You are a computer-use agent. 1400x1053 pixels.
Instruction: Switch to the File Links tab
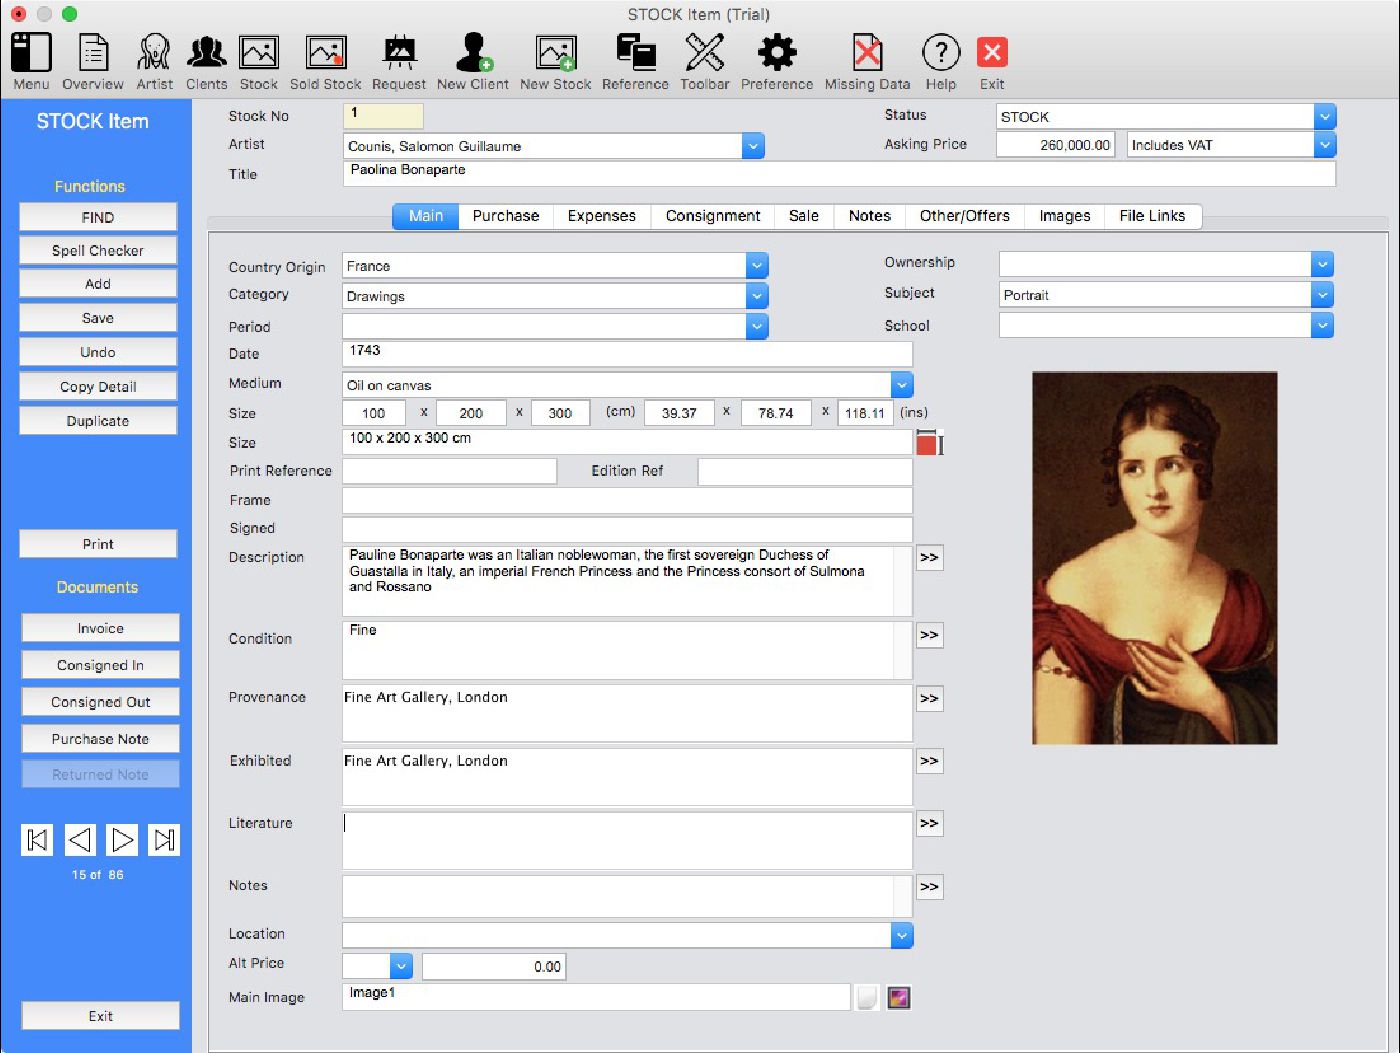click(x=1152, y=216)
